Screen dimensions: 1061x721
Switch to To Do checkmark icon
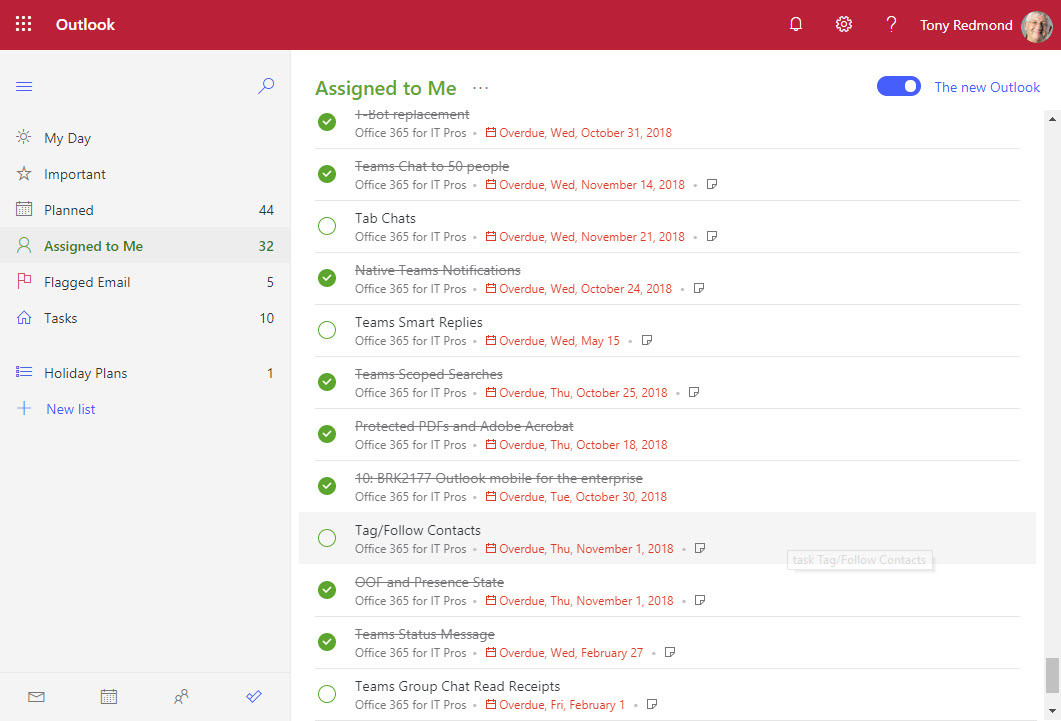(x=254, y=697)
